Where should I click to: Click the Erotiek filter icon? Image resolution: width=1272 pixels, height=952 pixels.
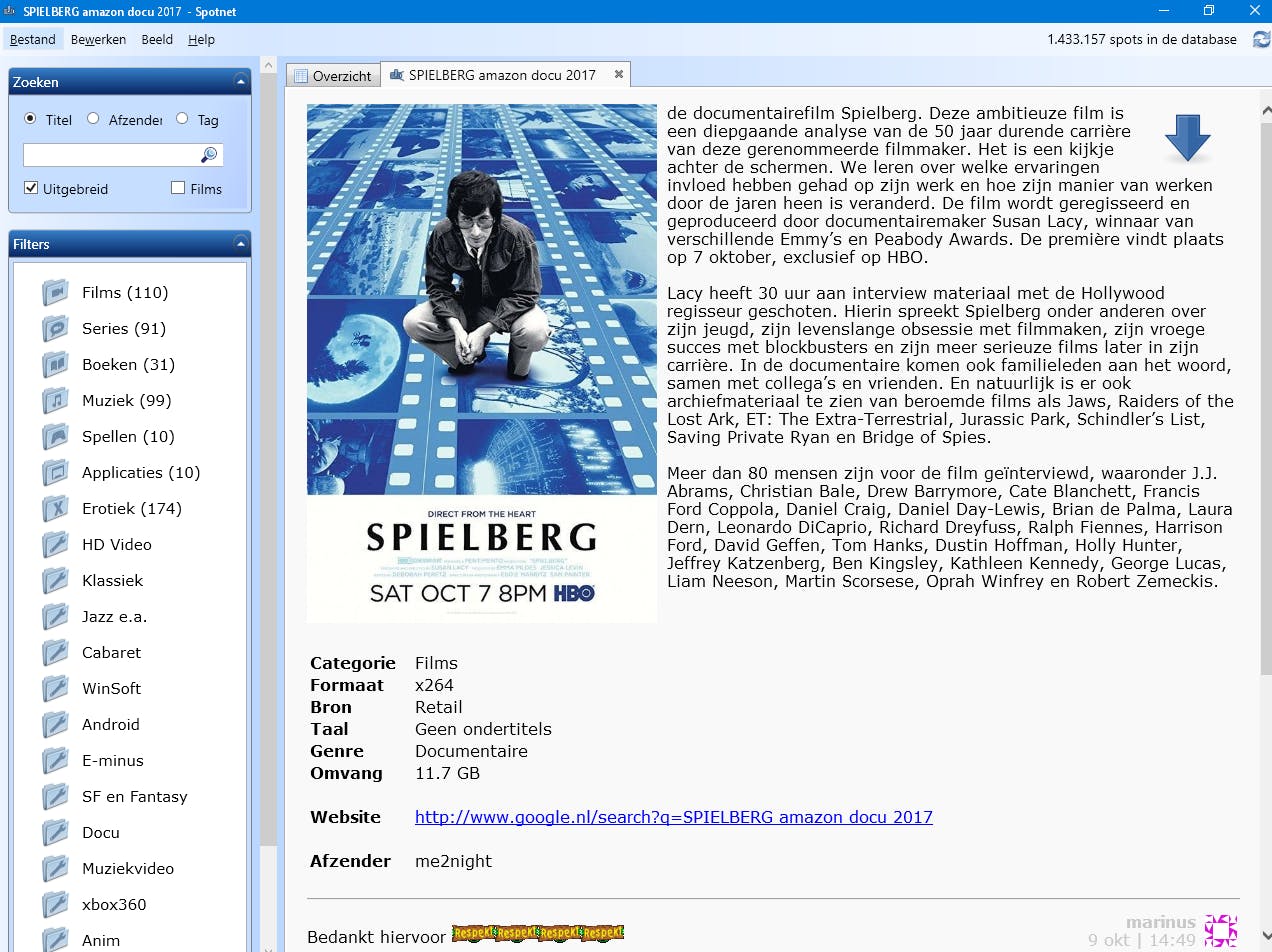point(57,508)
